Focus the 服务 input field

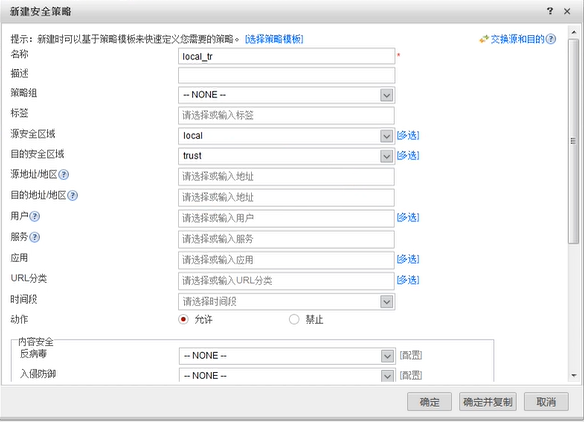click(286, 239)
